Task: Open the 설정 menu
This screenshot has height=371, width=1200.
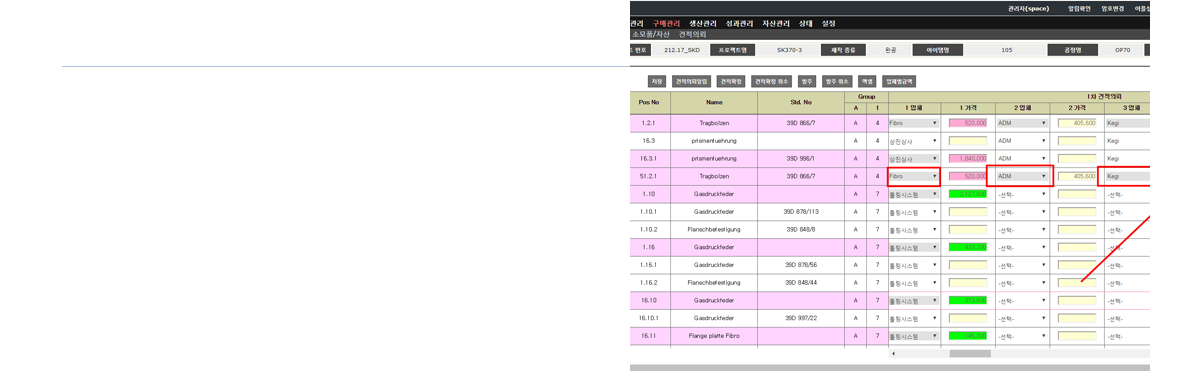Action: point(828,23)
